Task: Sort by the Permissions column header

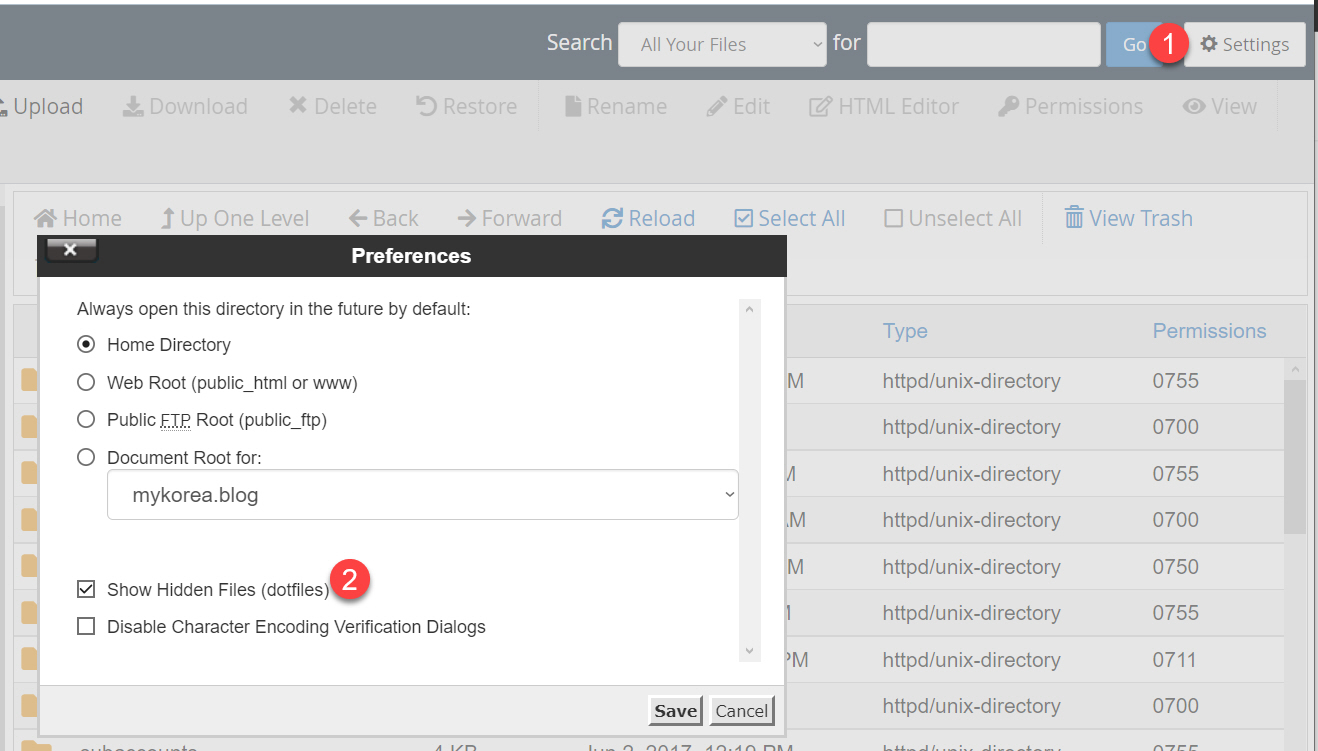Action: [1210, 331]
